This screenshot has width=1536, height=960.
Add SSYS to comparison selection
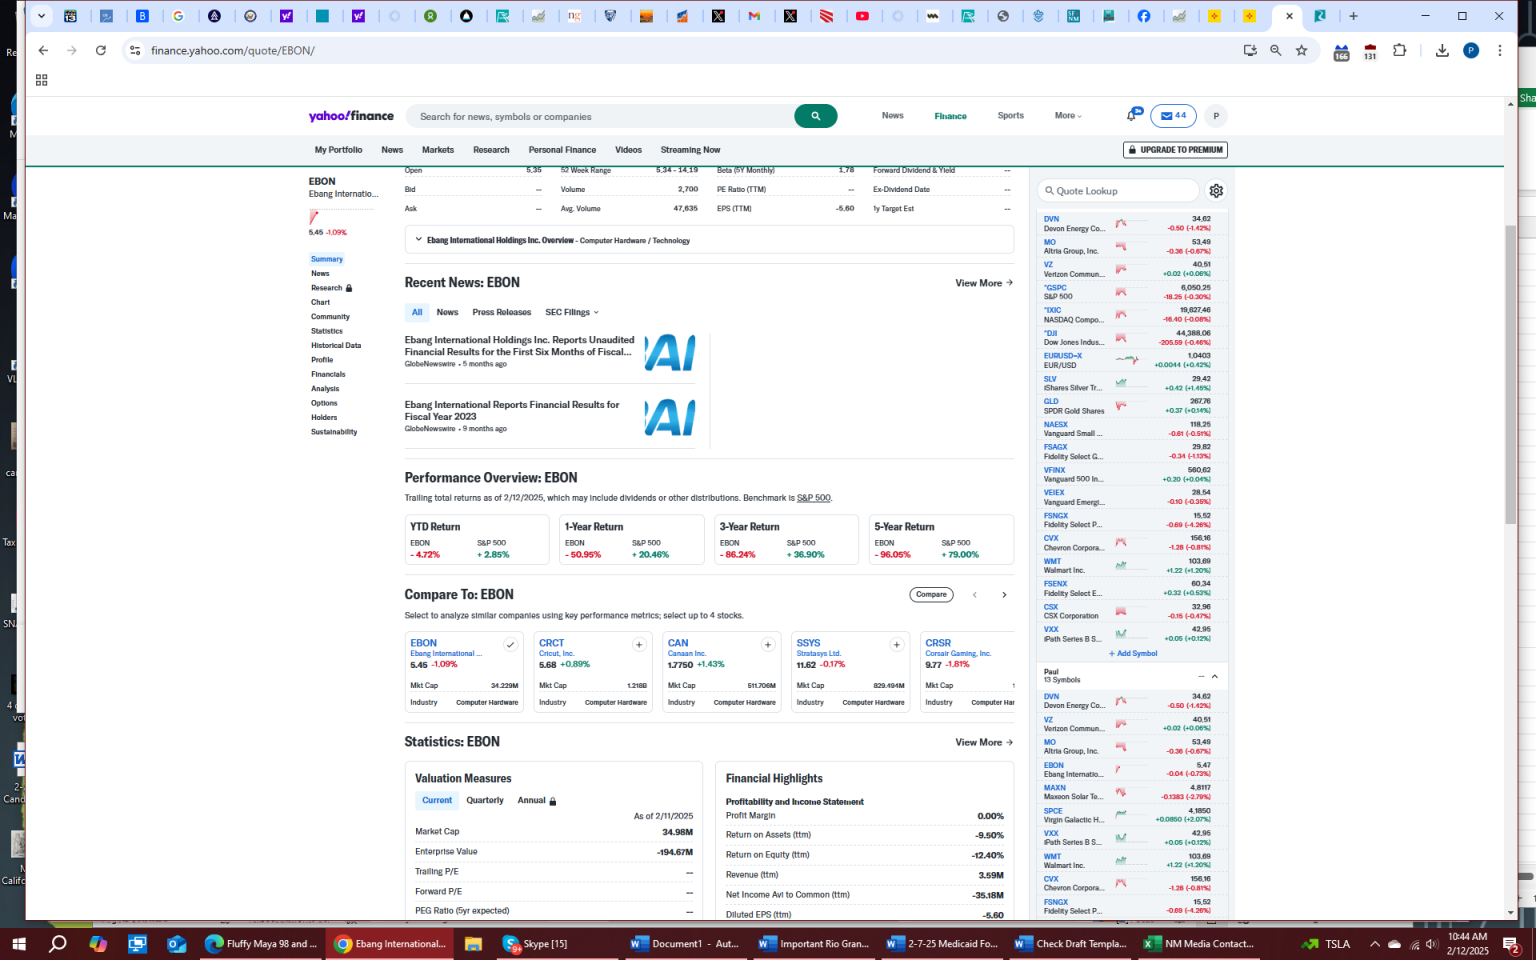897,645
